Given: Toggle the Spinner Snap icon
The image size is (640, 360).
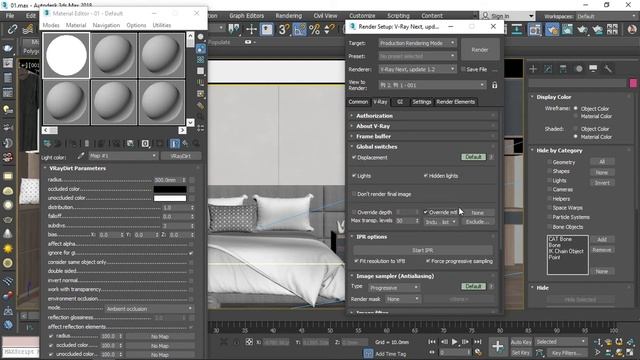Looking at the screenshot, I should pos(329,29).
